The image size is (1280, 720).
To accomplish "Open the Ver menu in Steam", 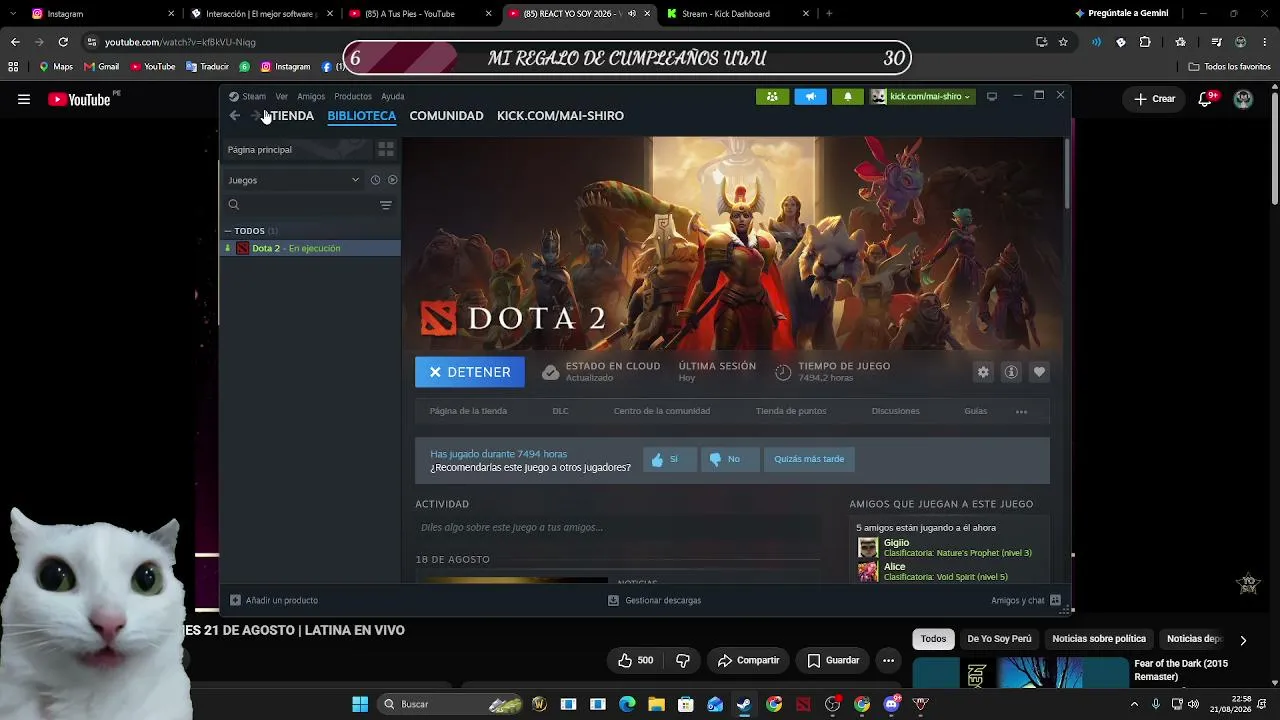I will 281,97.
